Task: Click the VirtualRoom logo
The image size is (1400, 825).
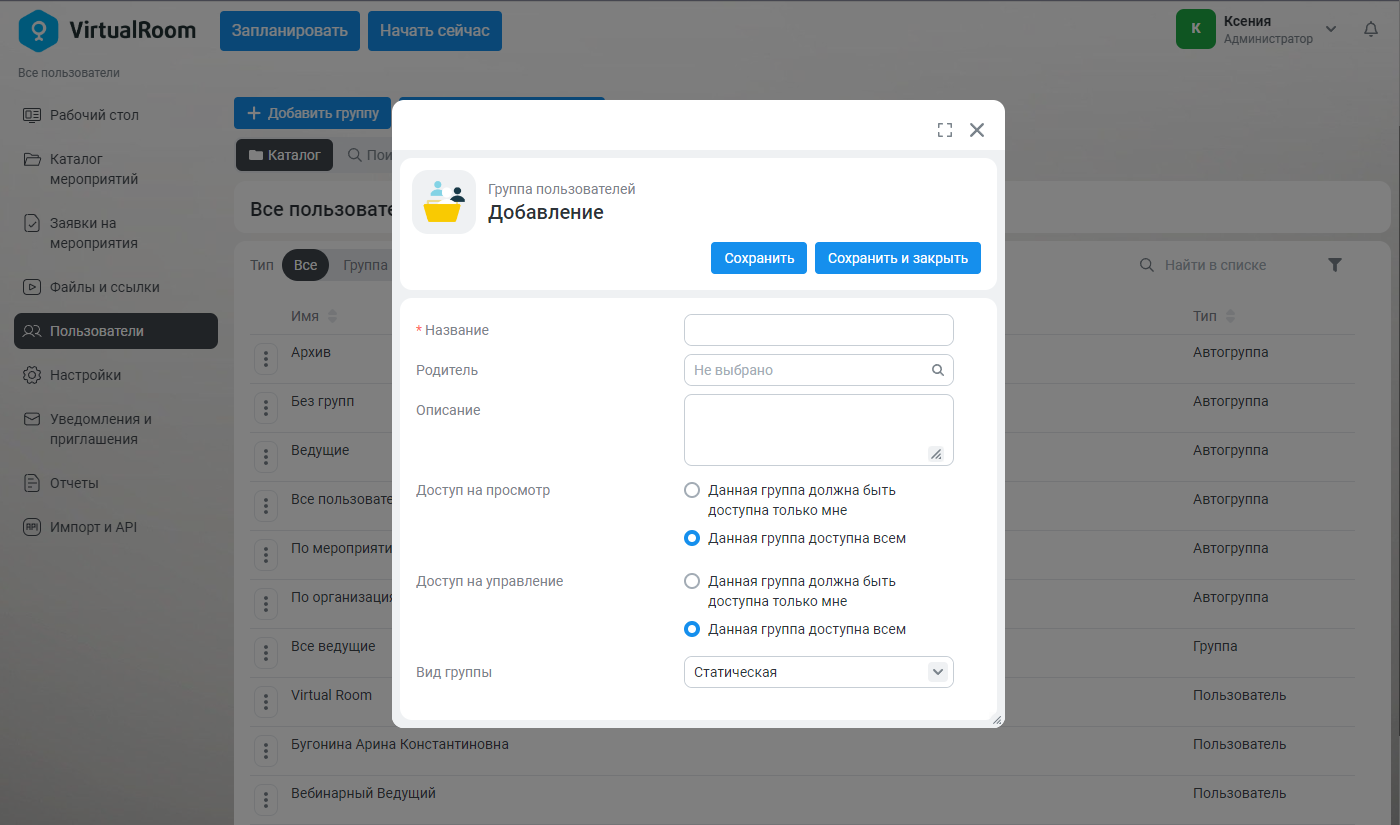Action: coord(106,30)
